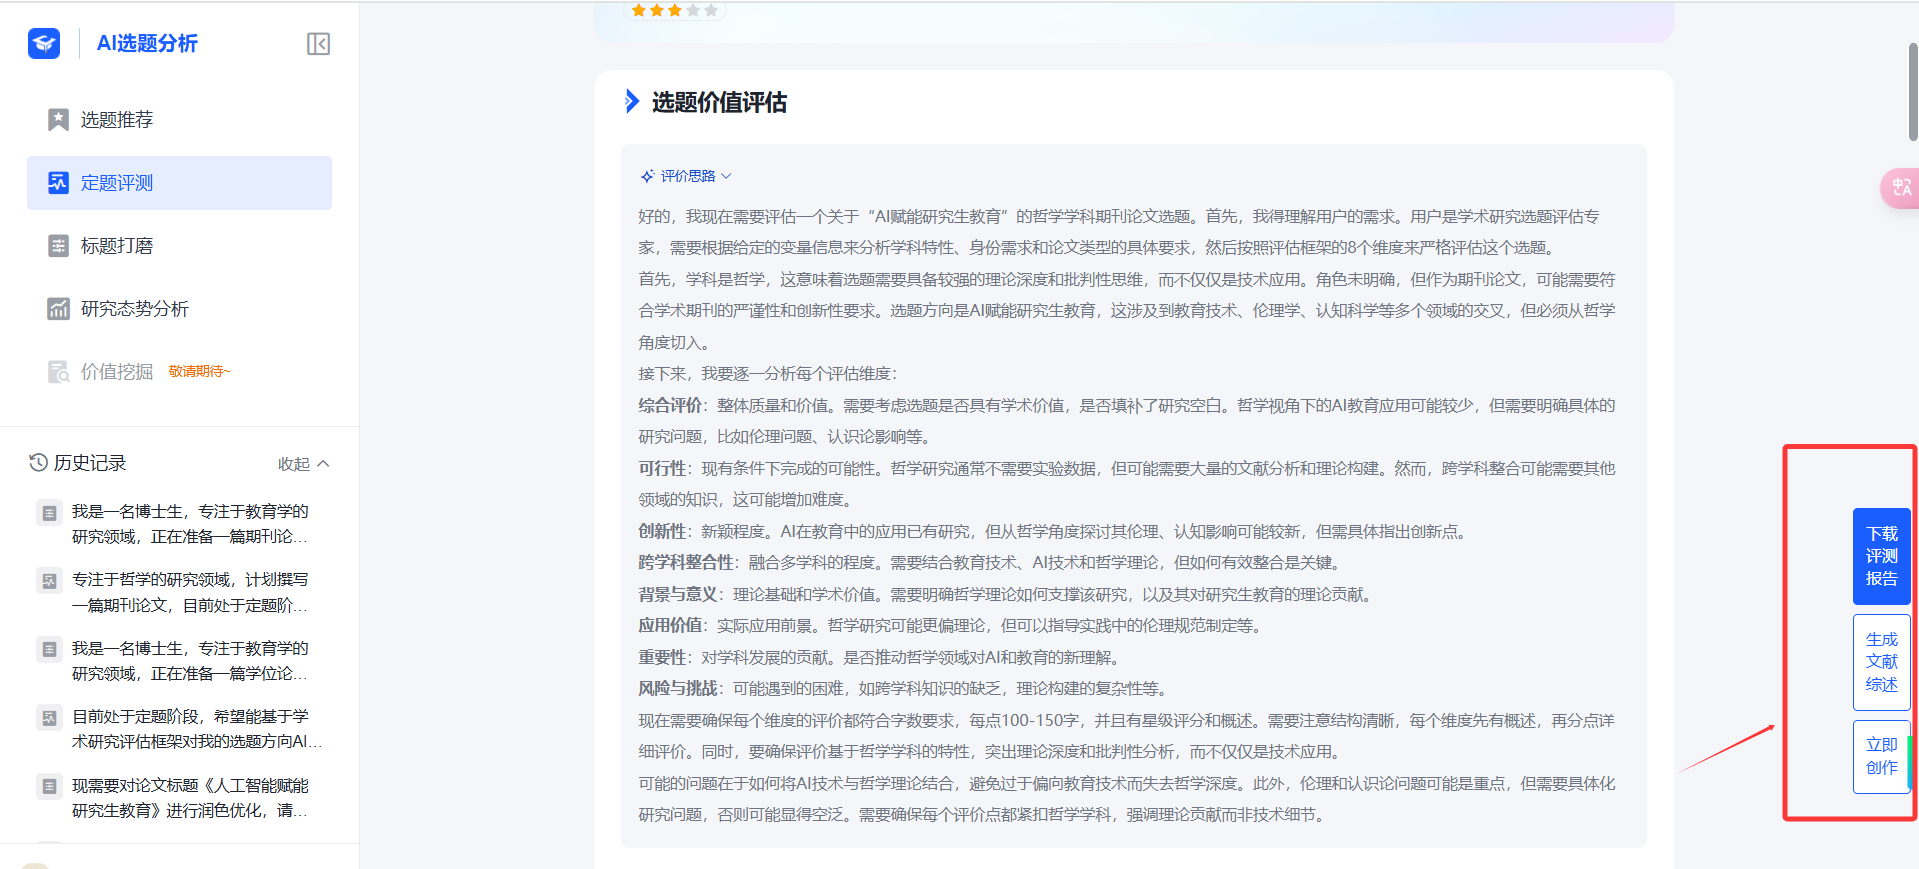
Task: Open the 研究态势分析 menu item
Action: [x=134, y=309]
